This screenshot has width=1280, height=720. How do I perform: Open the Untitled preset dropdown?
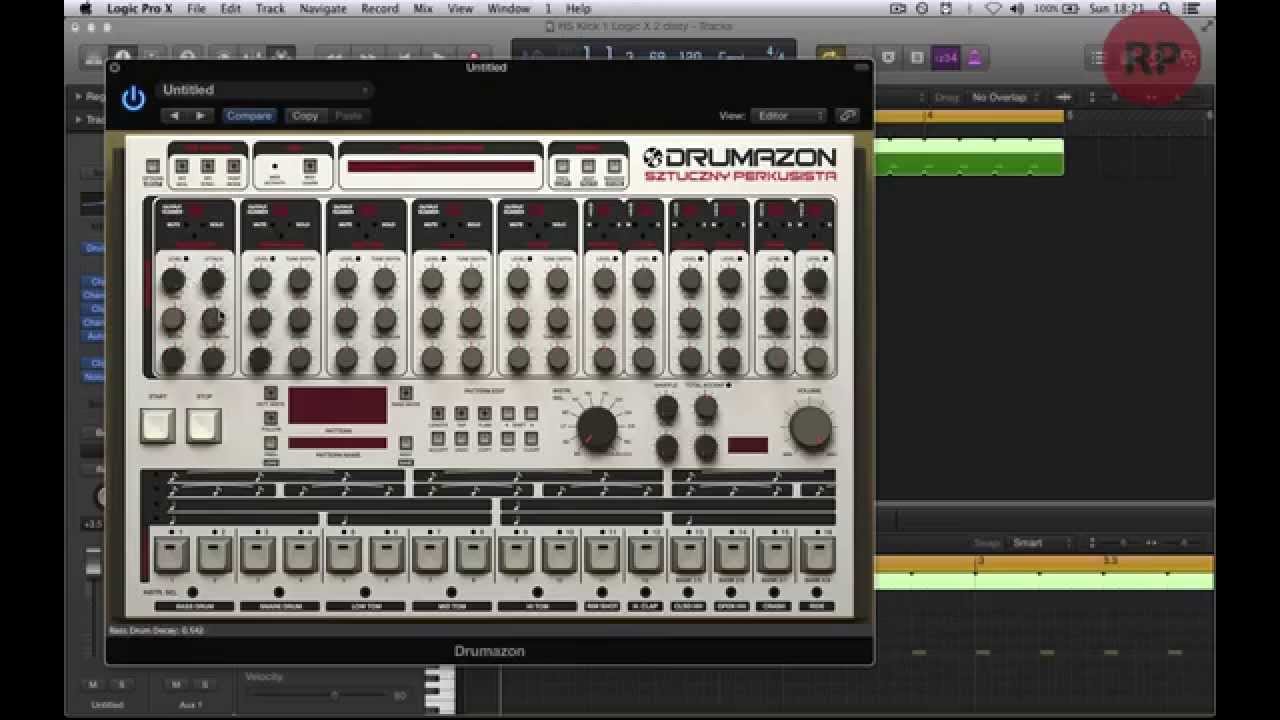(x=264, y=90)
